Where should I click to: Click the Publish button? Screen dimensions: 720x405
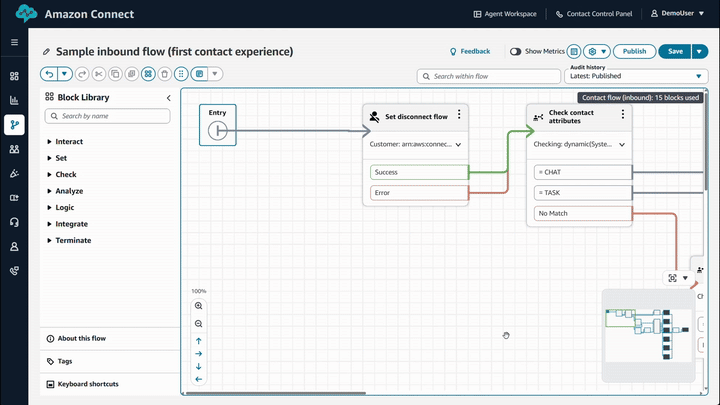634,51
